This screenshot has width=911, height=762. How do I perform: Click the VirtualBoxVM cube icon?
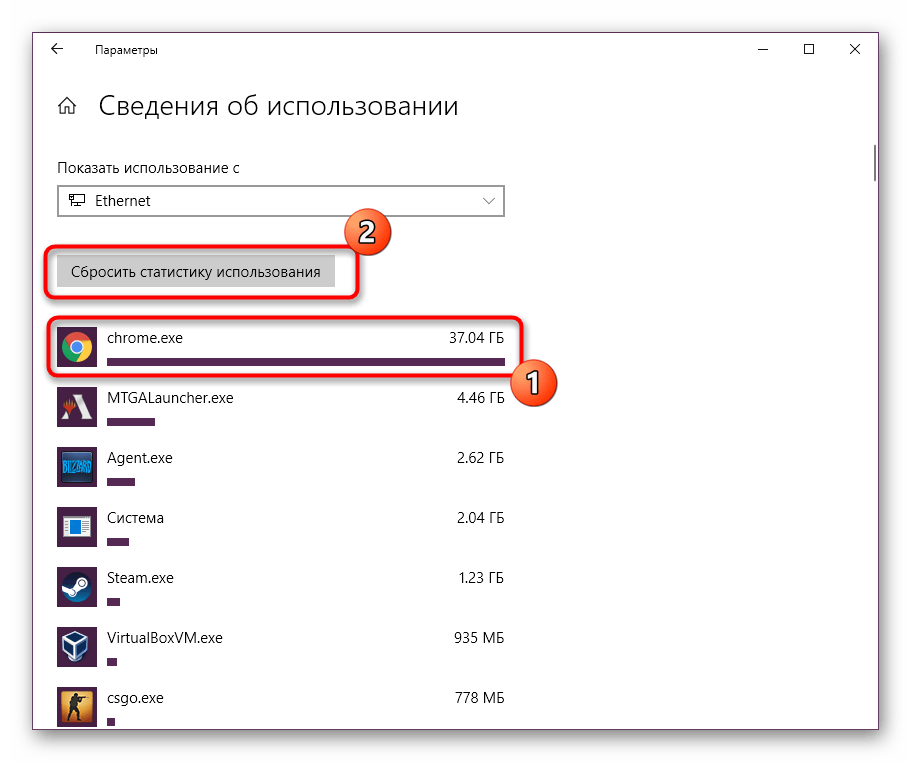77,647
